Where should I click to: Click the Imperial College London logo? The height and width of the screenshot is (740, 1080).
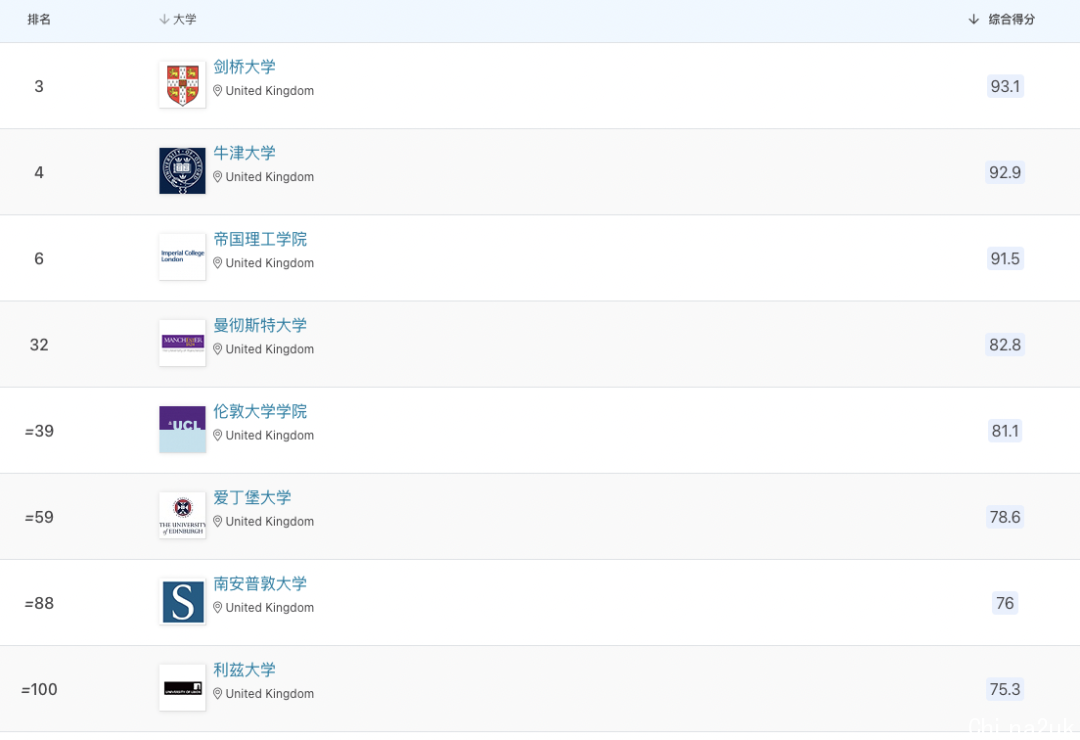pyautogui.click(x=183, y=256)
